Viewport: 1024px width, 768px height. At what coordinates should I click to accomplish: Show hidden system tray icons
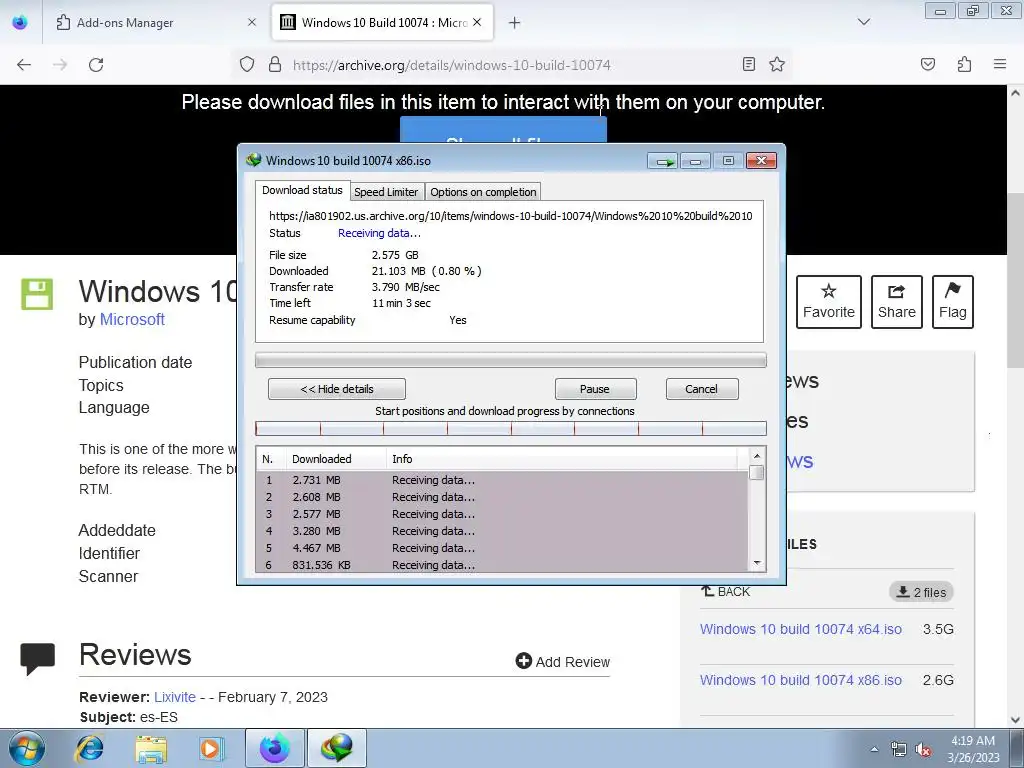tap(874, 749)
